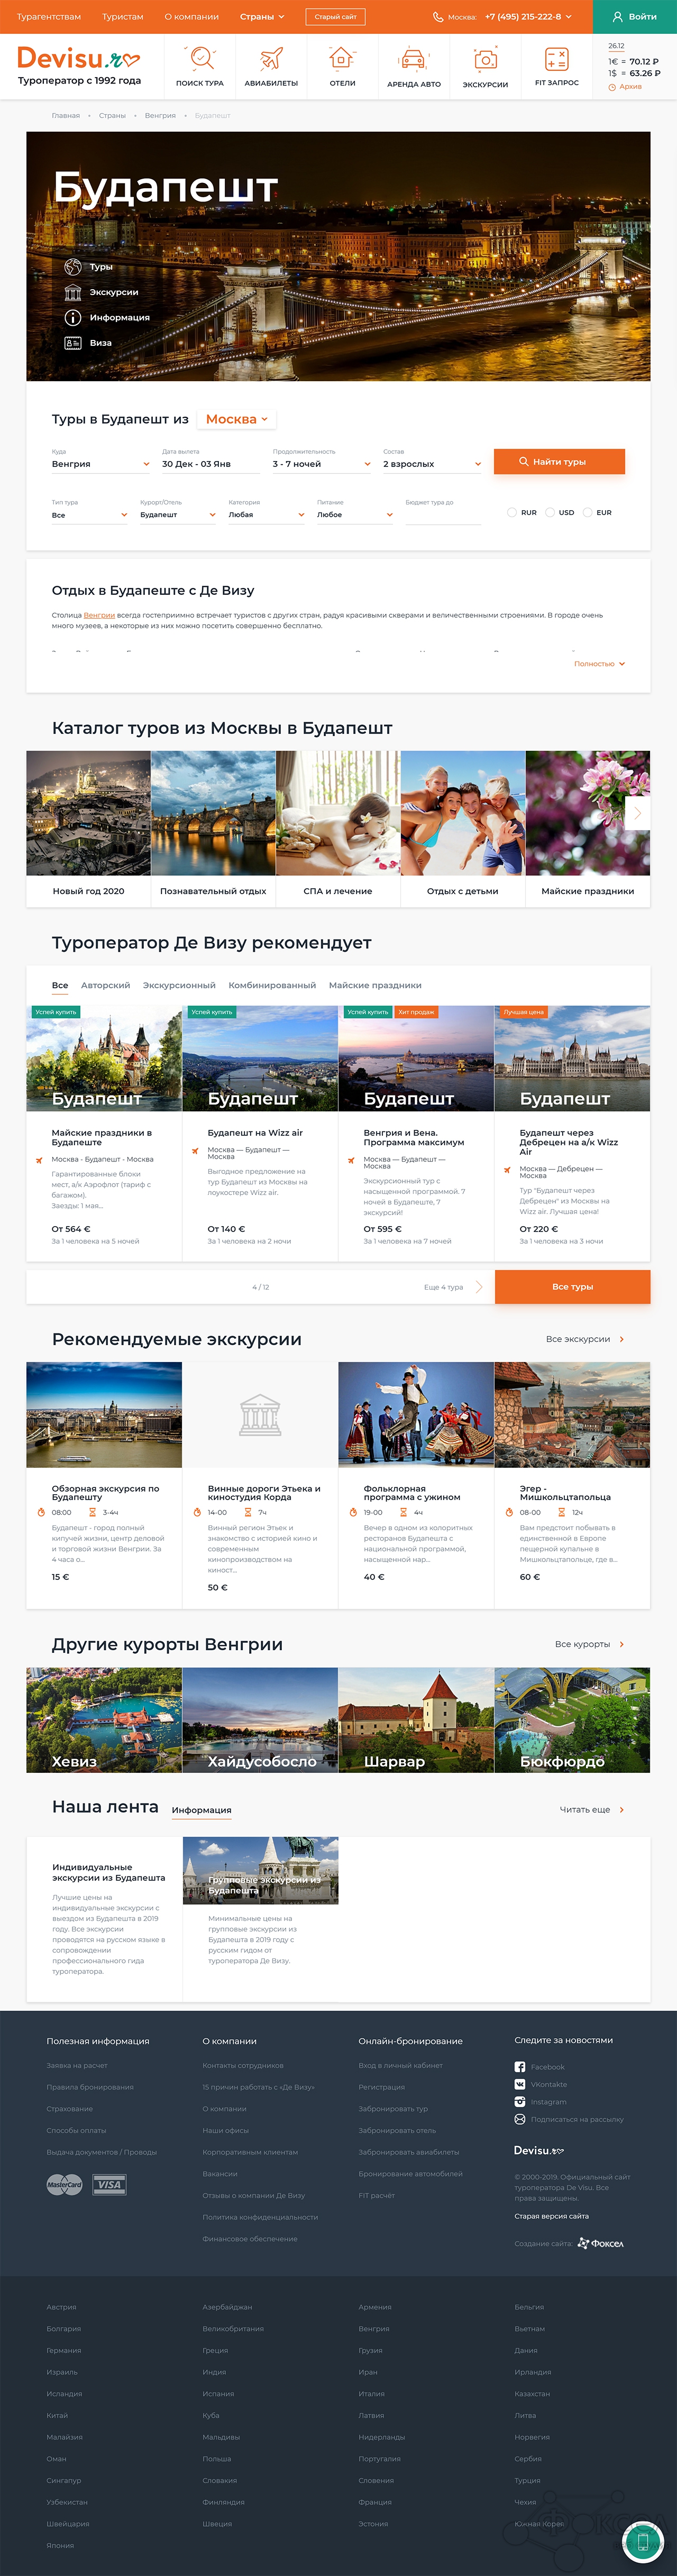This screenshot has width=677, height=2576.
Task: Open the Все экскурсии link
Action: click(x=585, y=1339)
